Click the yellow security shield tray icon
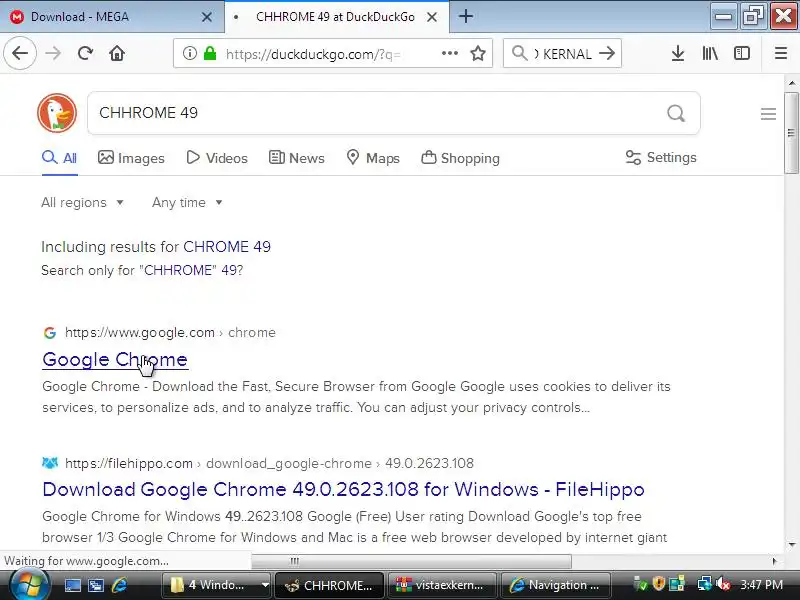This screenshot has height=600, width=800. [x=659, y=584]
